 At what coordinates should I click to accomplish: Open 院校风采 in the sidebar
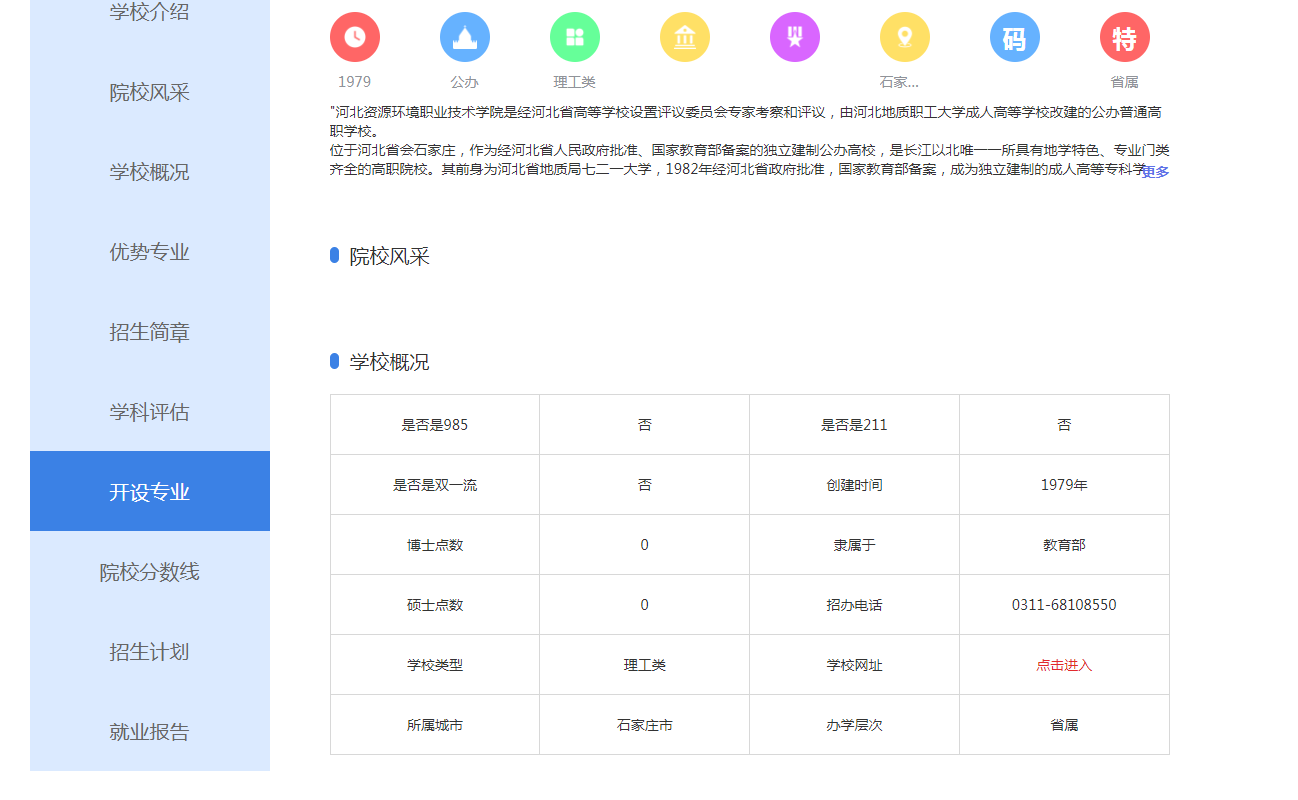(x=150, y=92)
